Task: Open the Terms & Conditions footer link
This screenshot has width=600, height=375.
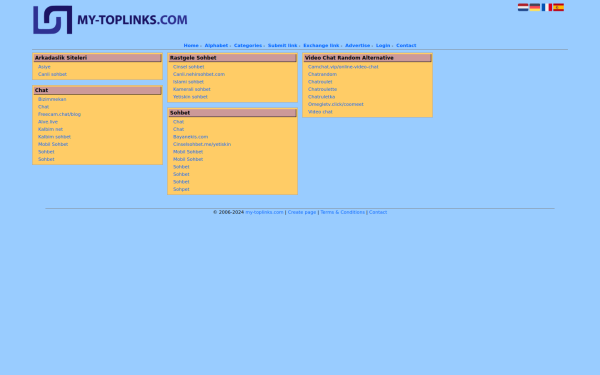Action: [342, 212]
